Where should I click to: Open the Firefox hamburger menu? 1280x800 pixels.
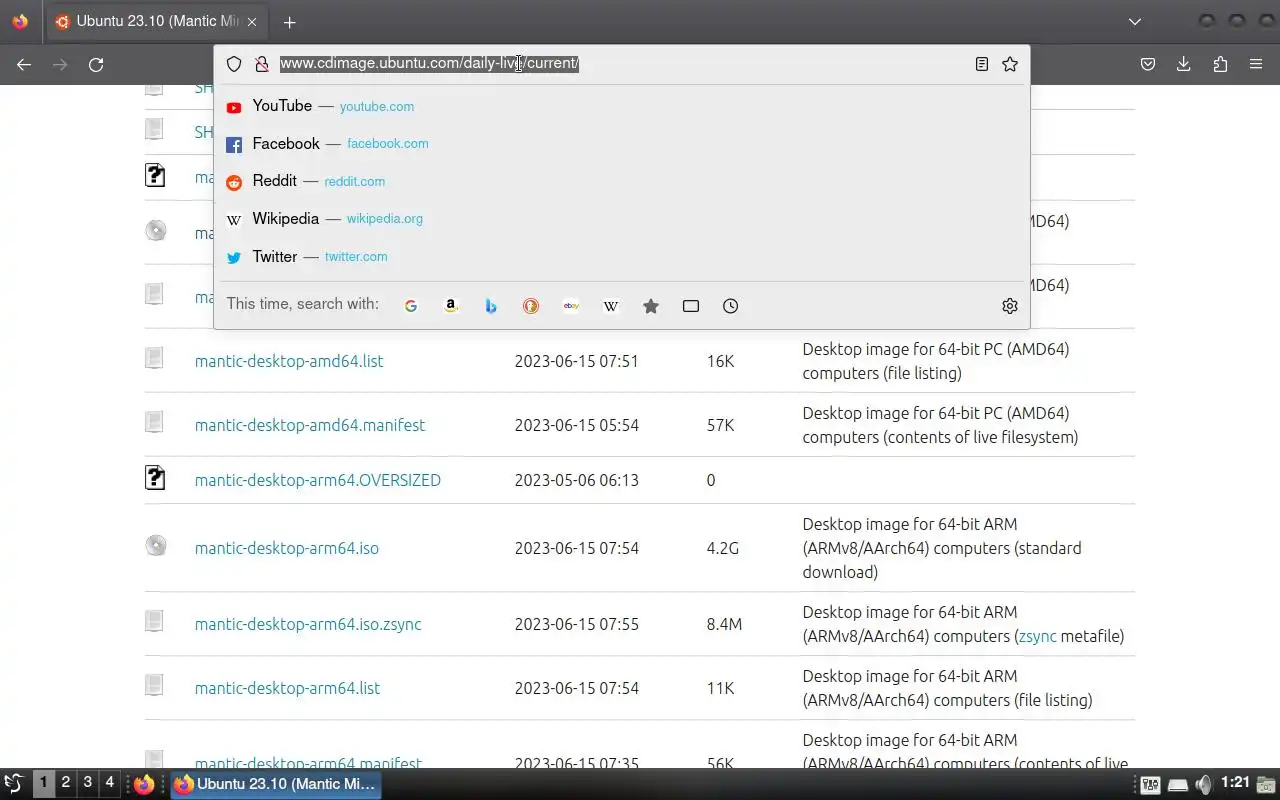1256,64
